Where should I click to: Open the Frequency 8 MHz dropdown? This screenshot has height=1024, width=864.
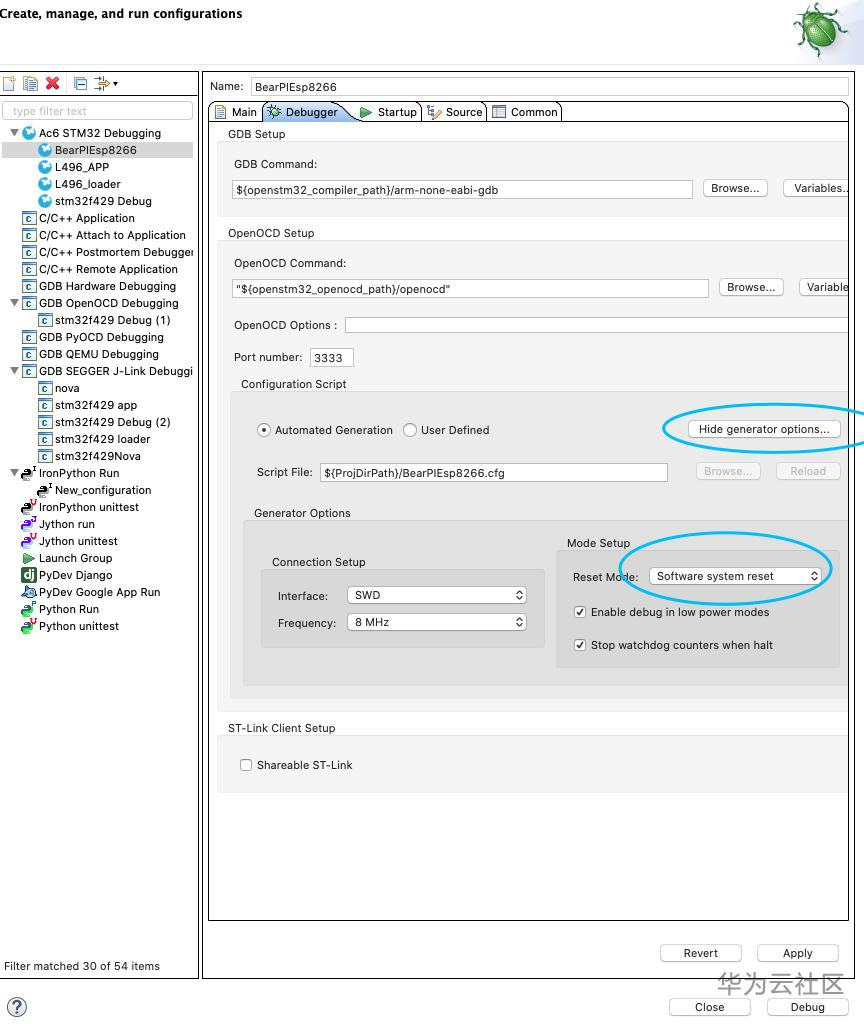point(437,622)
